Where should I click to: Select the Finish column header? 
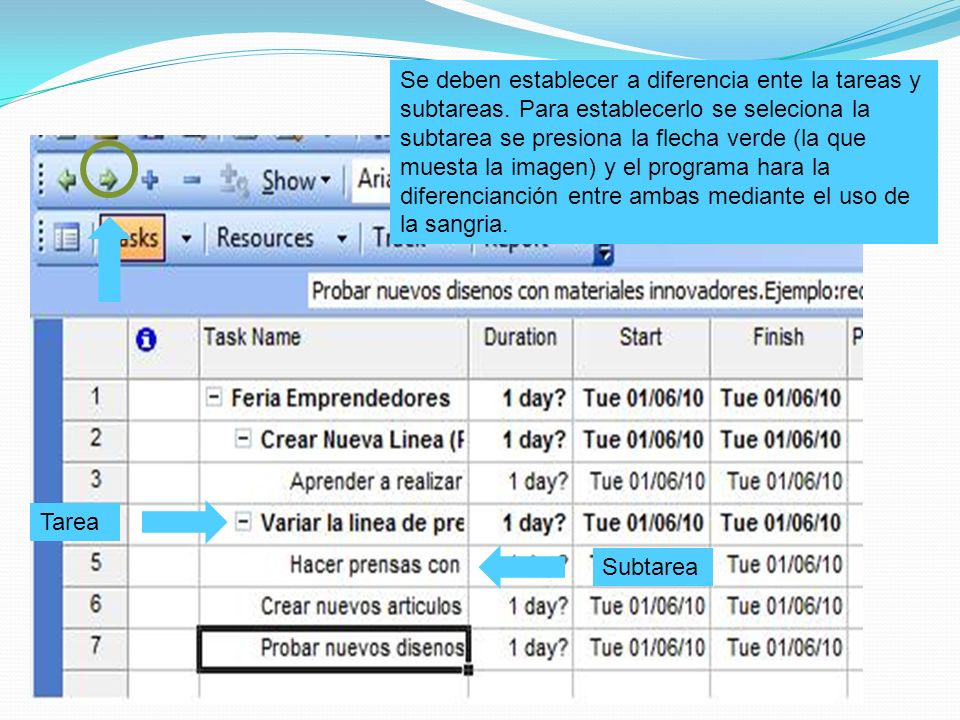click(x=778, y=348)
